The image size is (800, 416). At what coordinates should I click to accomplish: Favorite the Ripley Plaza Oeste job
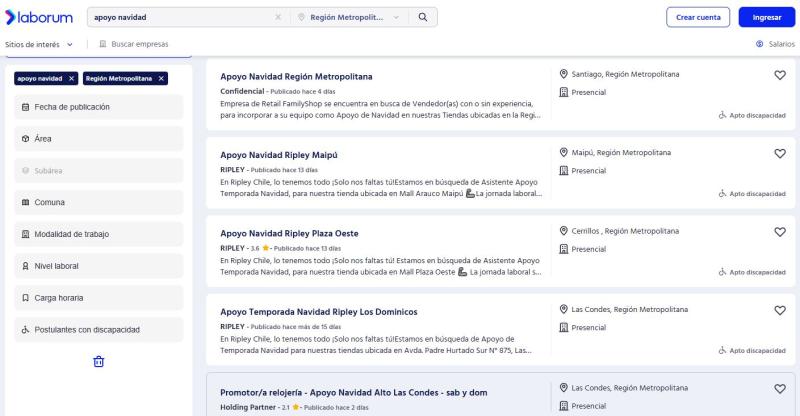[x=780, y=232]
